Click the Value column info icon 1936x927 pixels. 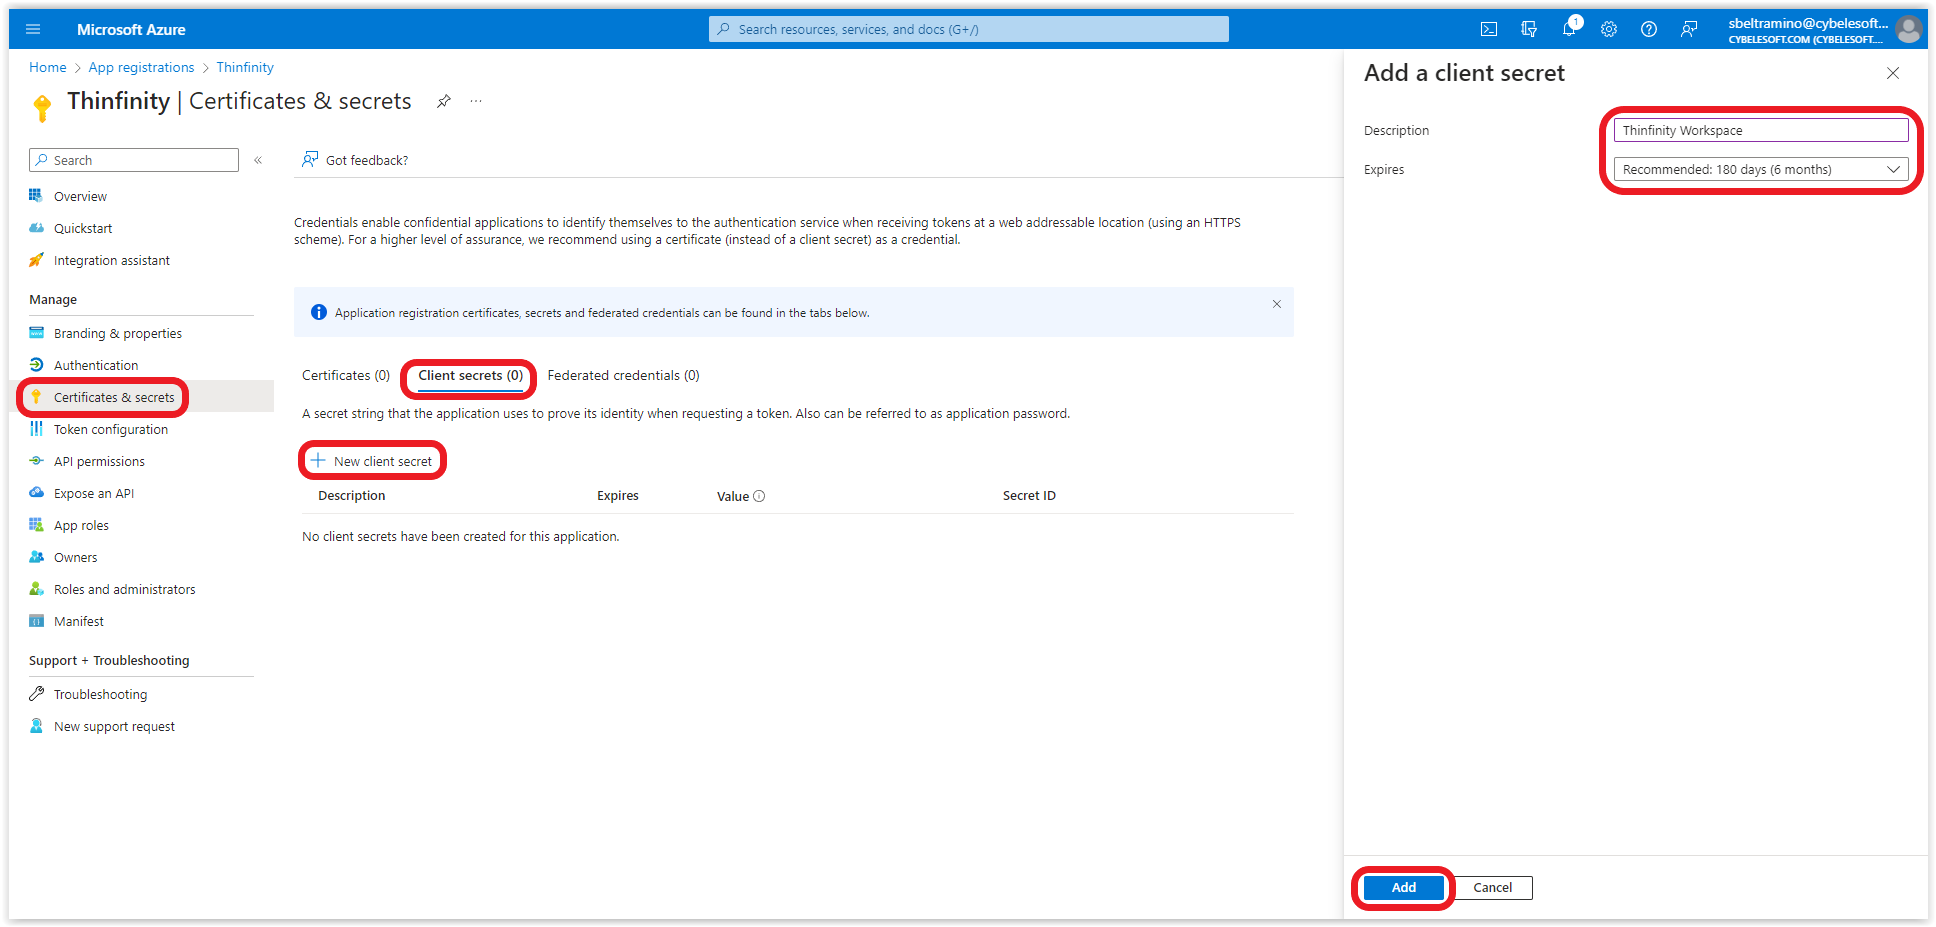tap(759, 496)
